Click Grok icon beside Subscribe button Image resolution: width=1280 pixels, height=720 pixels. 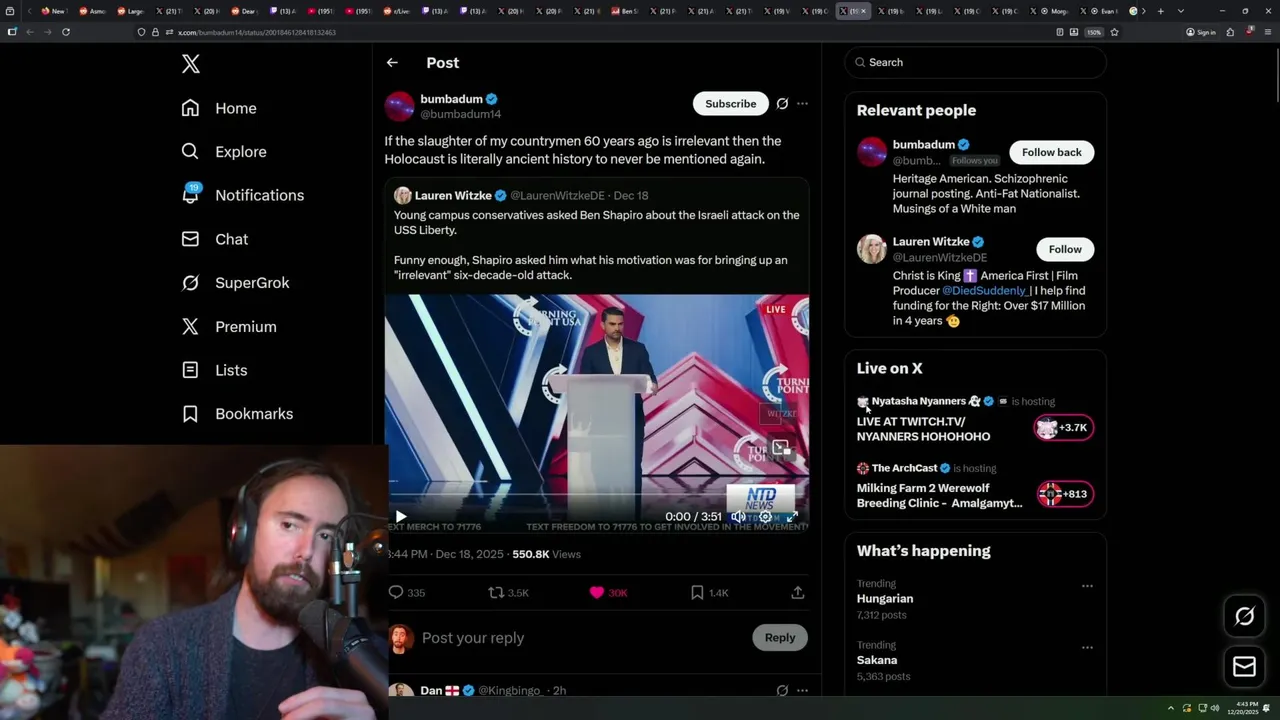pyautogui.click(x=782, y=104)
